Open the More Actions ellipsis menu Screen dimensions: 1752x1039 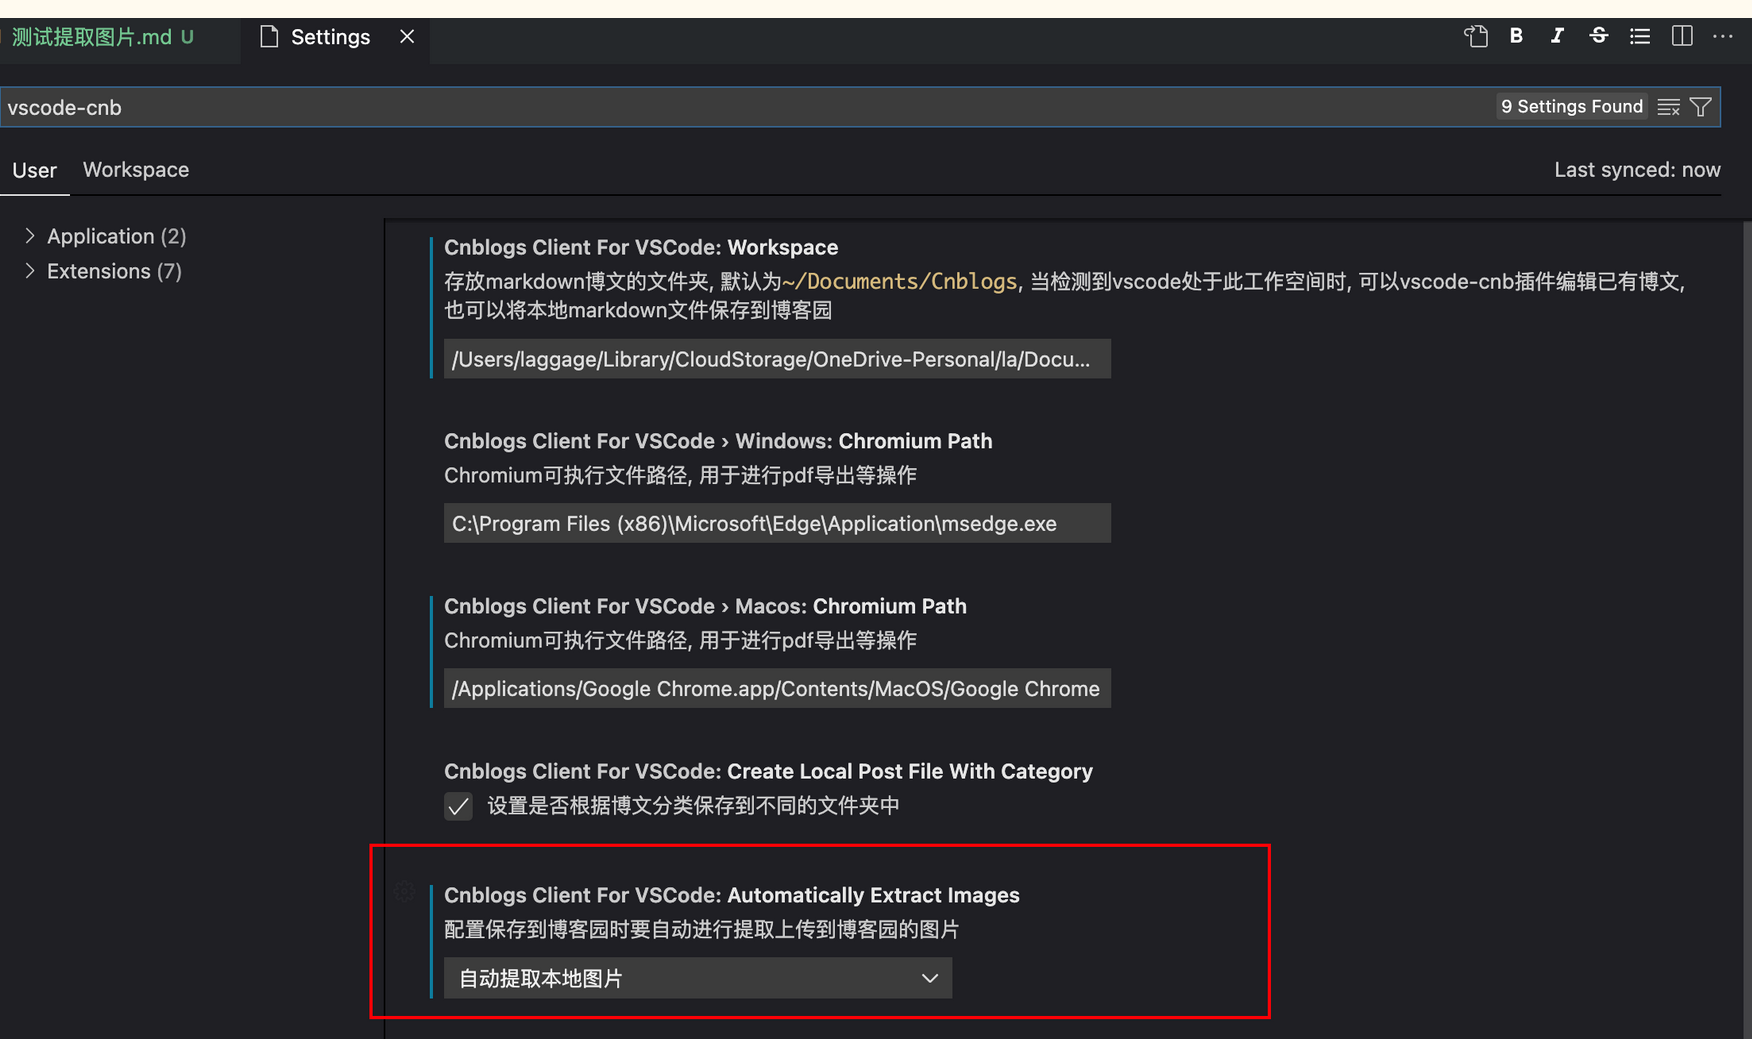[x=1723, y=36]
